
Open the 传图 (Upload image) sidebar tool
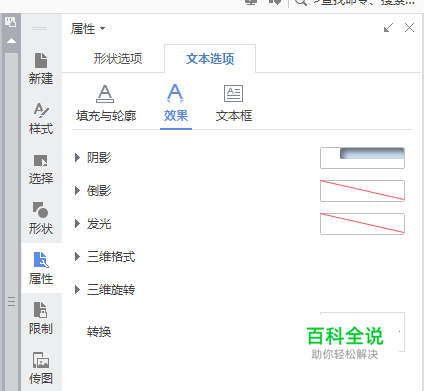coord(41,369)
